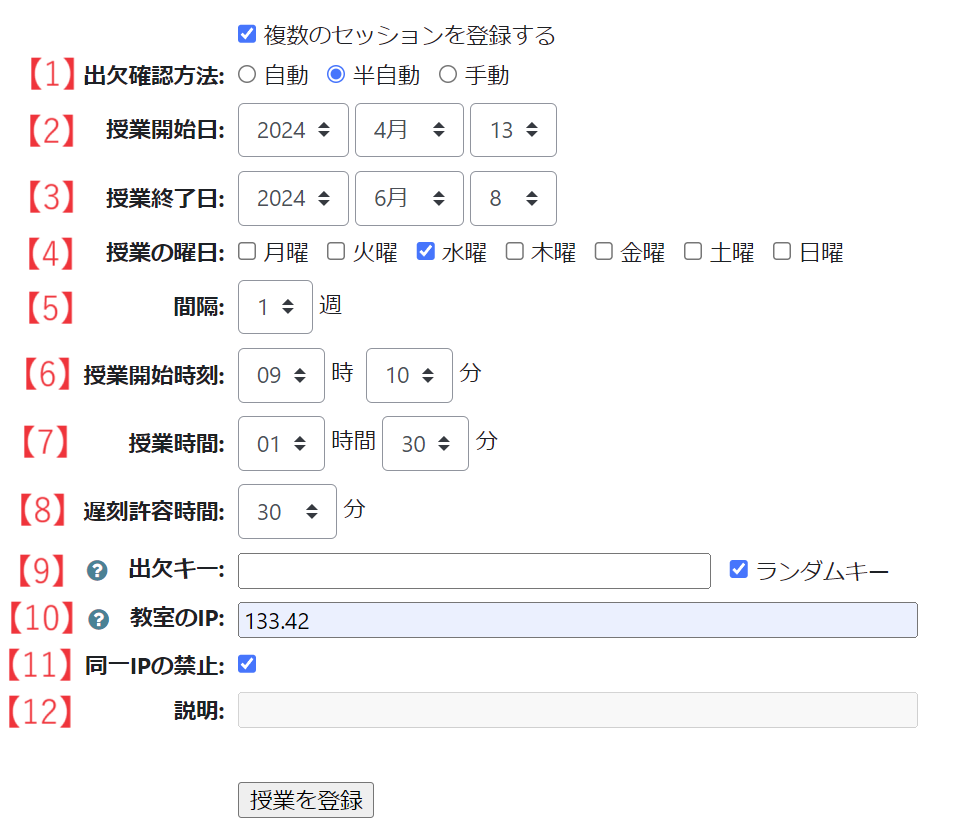Open start date year dropdown 2024
The height and width of the screenshot is (832, 956).
click(x=293, y=130)
